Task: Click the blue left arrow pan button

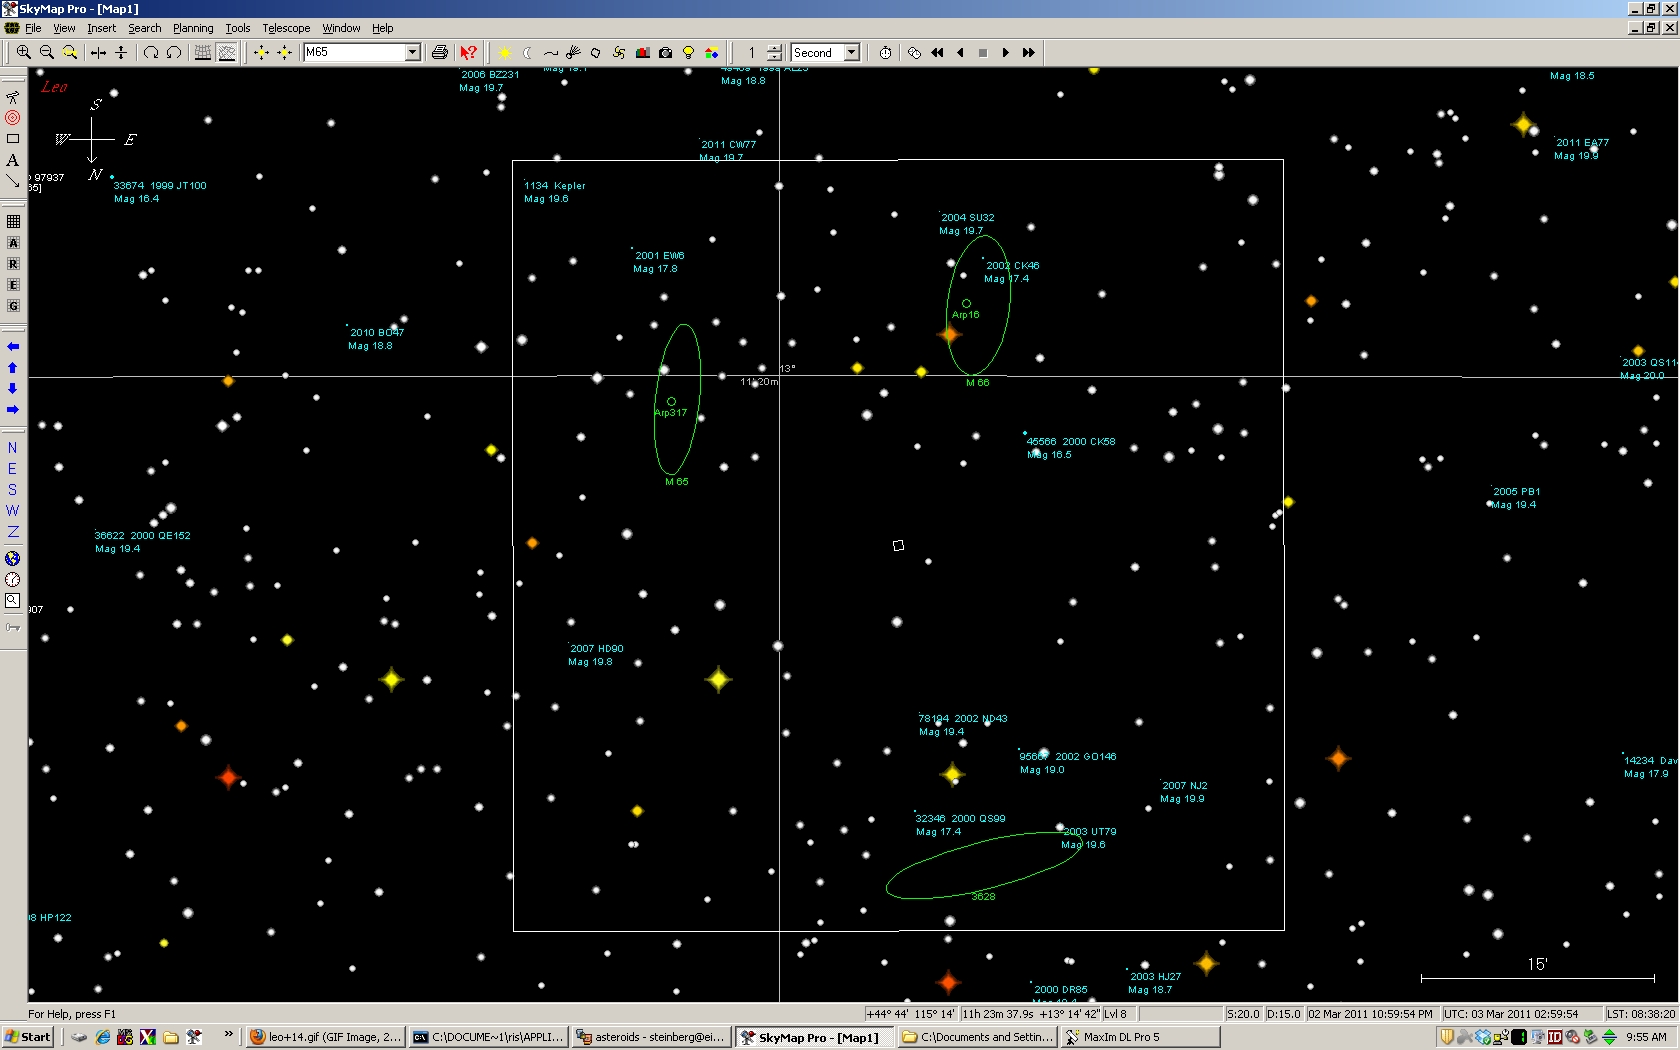Action: pyautogui.click(x=13, y=346)
